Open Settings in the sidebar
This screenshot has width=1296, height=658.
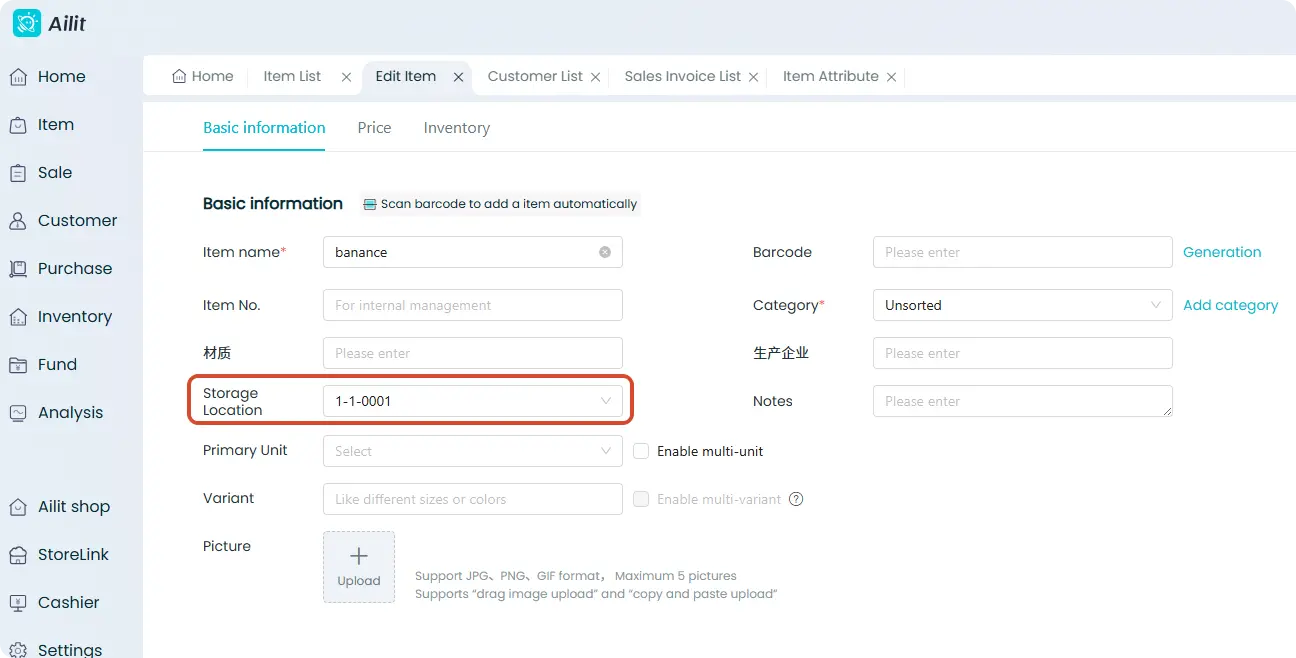pos(55,649)
